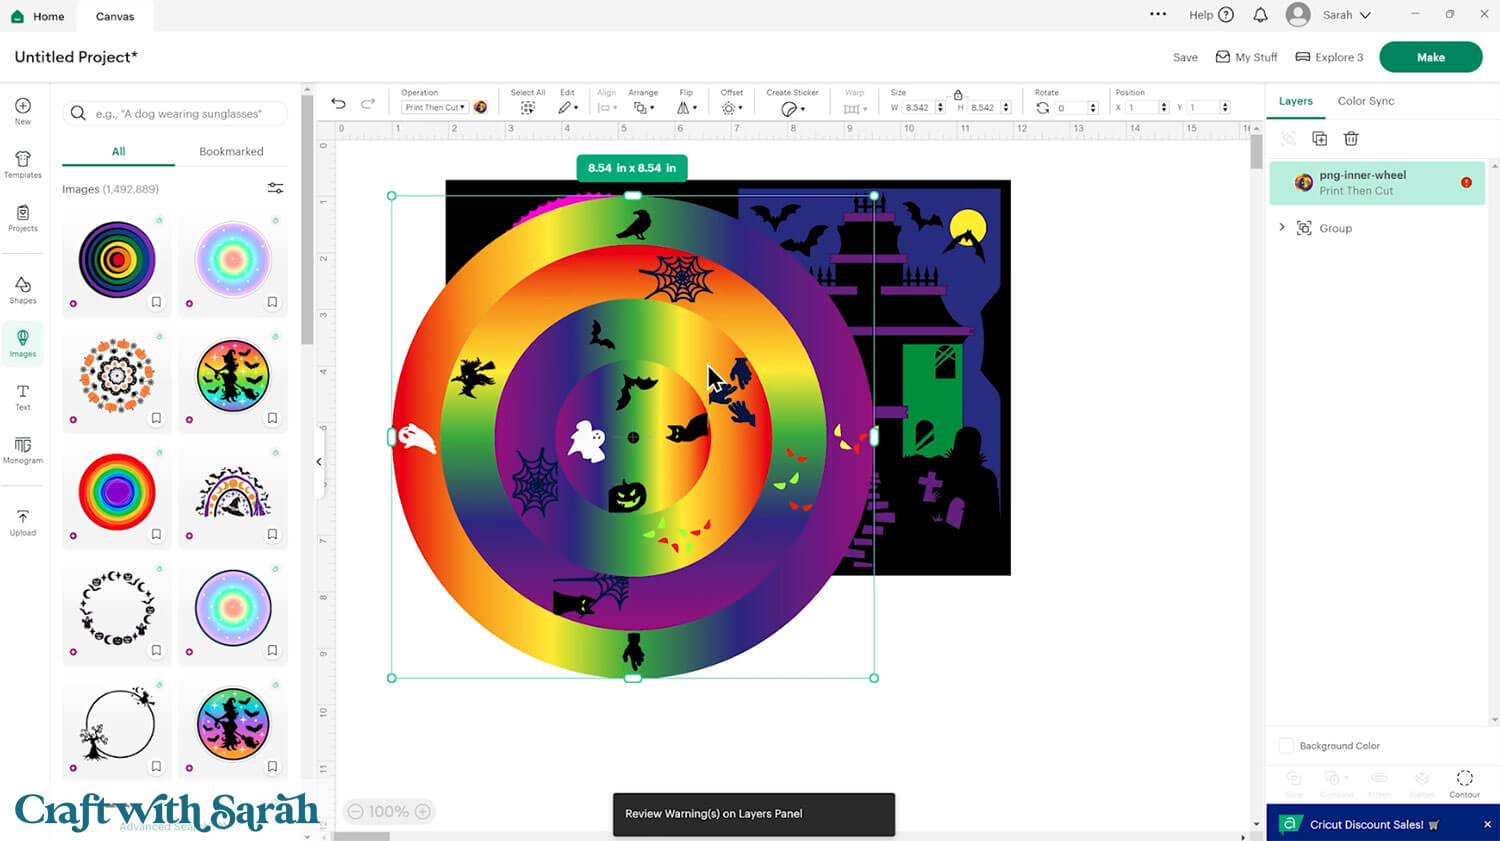Image resolution: width=1500 pixels, height=841 pixels.
Task: Open the Edit dropdown
Action: point(568,107)
